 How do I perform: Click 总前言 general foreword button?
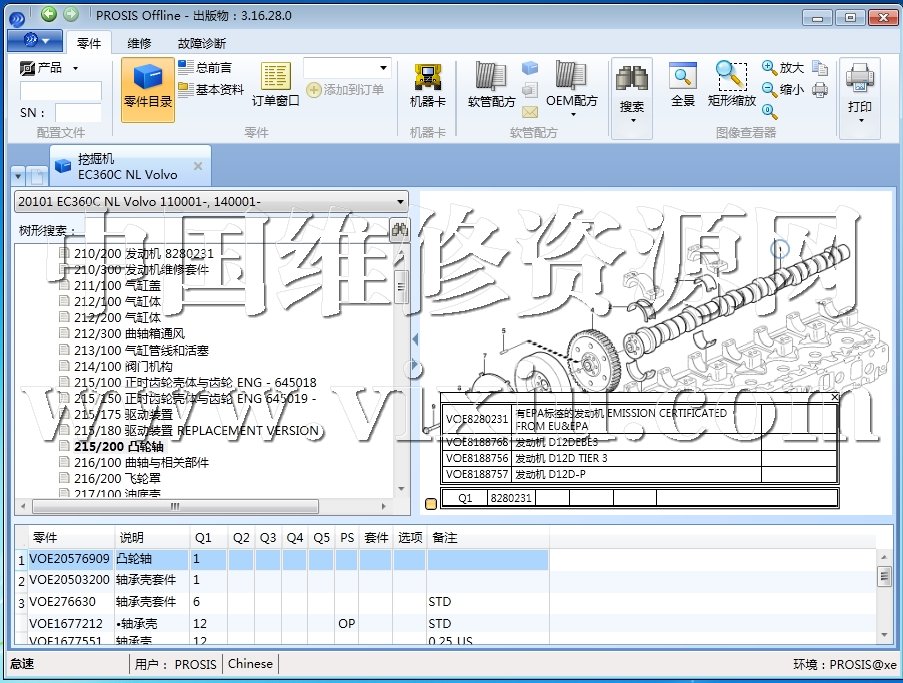click(x=205, y=68)
